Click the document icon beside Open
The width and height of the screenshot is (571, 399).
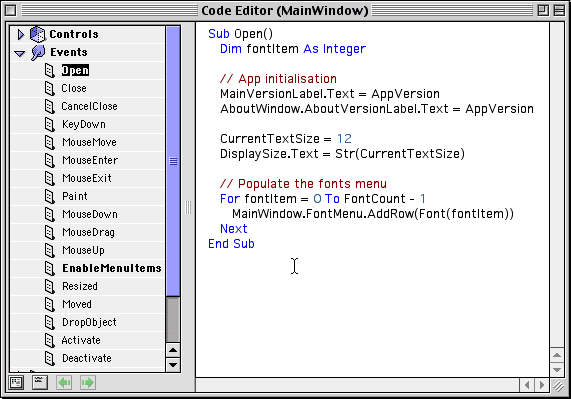50,70
